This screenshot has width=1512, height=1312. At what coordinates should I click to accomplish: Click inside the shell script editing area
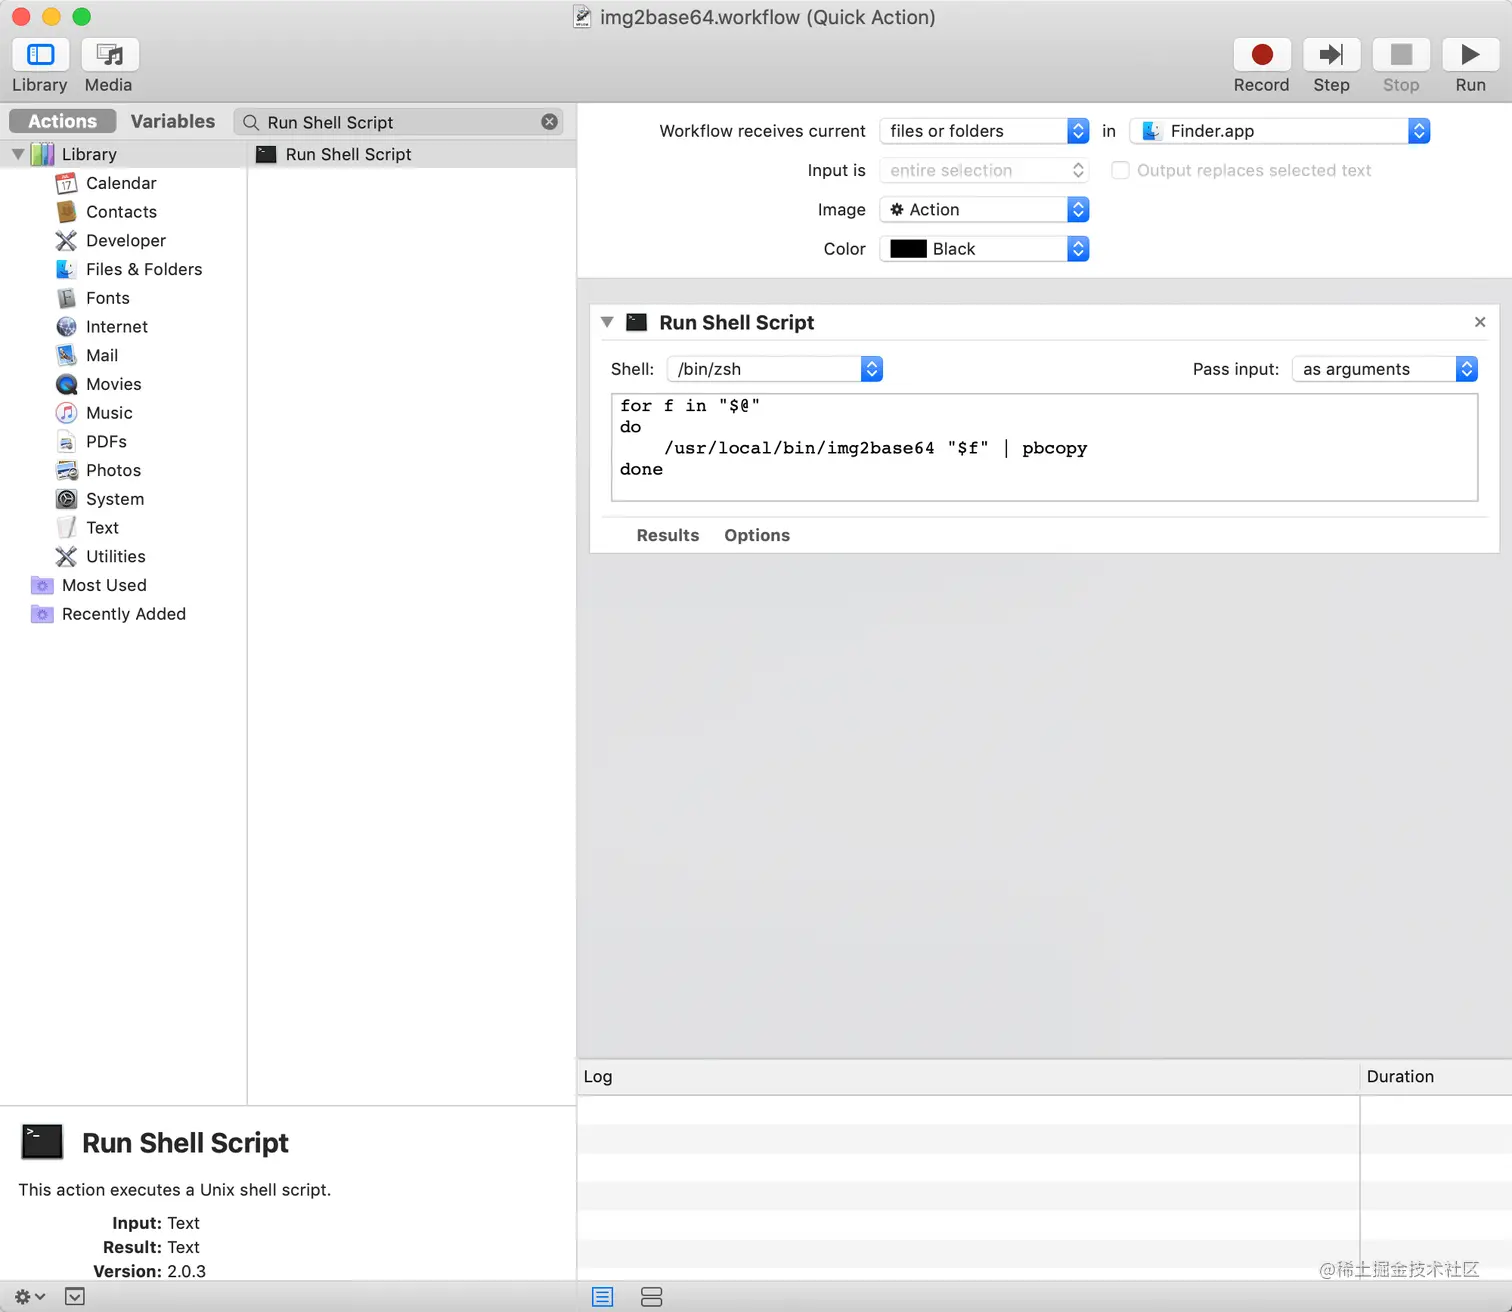(x=1044, y=447)
